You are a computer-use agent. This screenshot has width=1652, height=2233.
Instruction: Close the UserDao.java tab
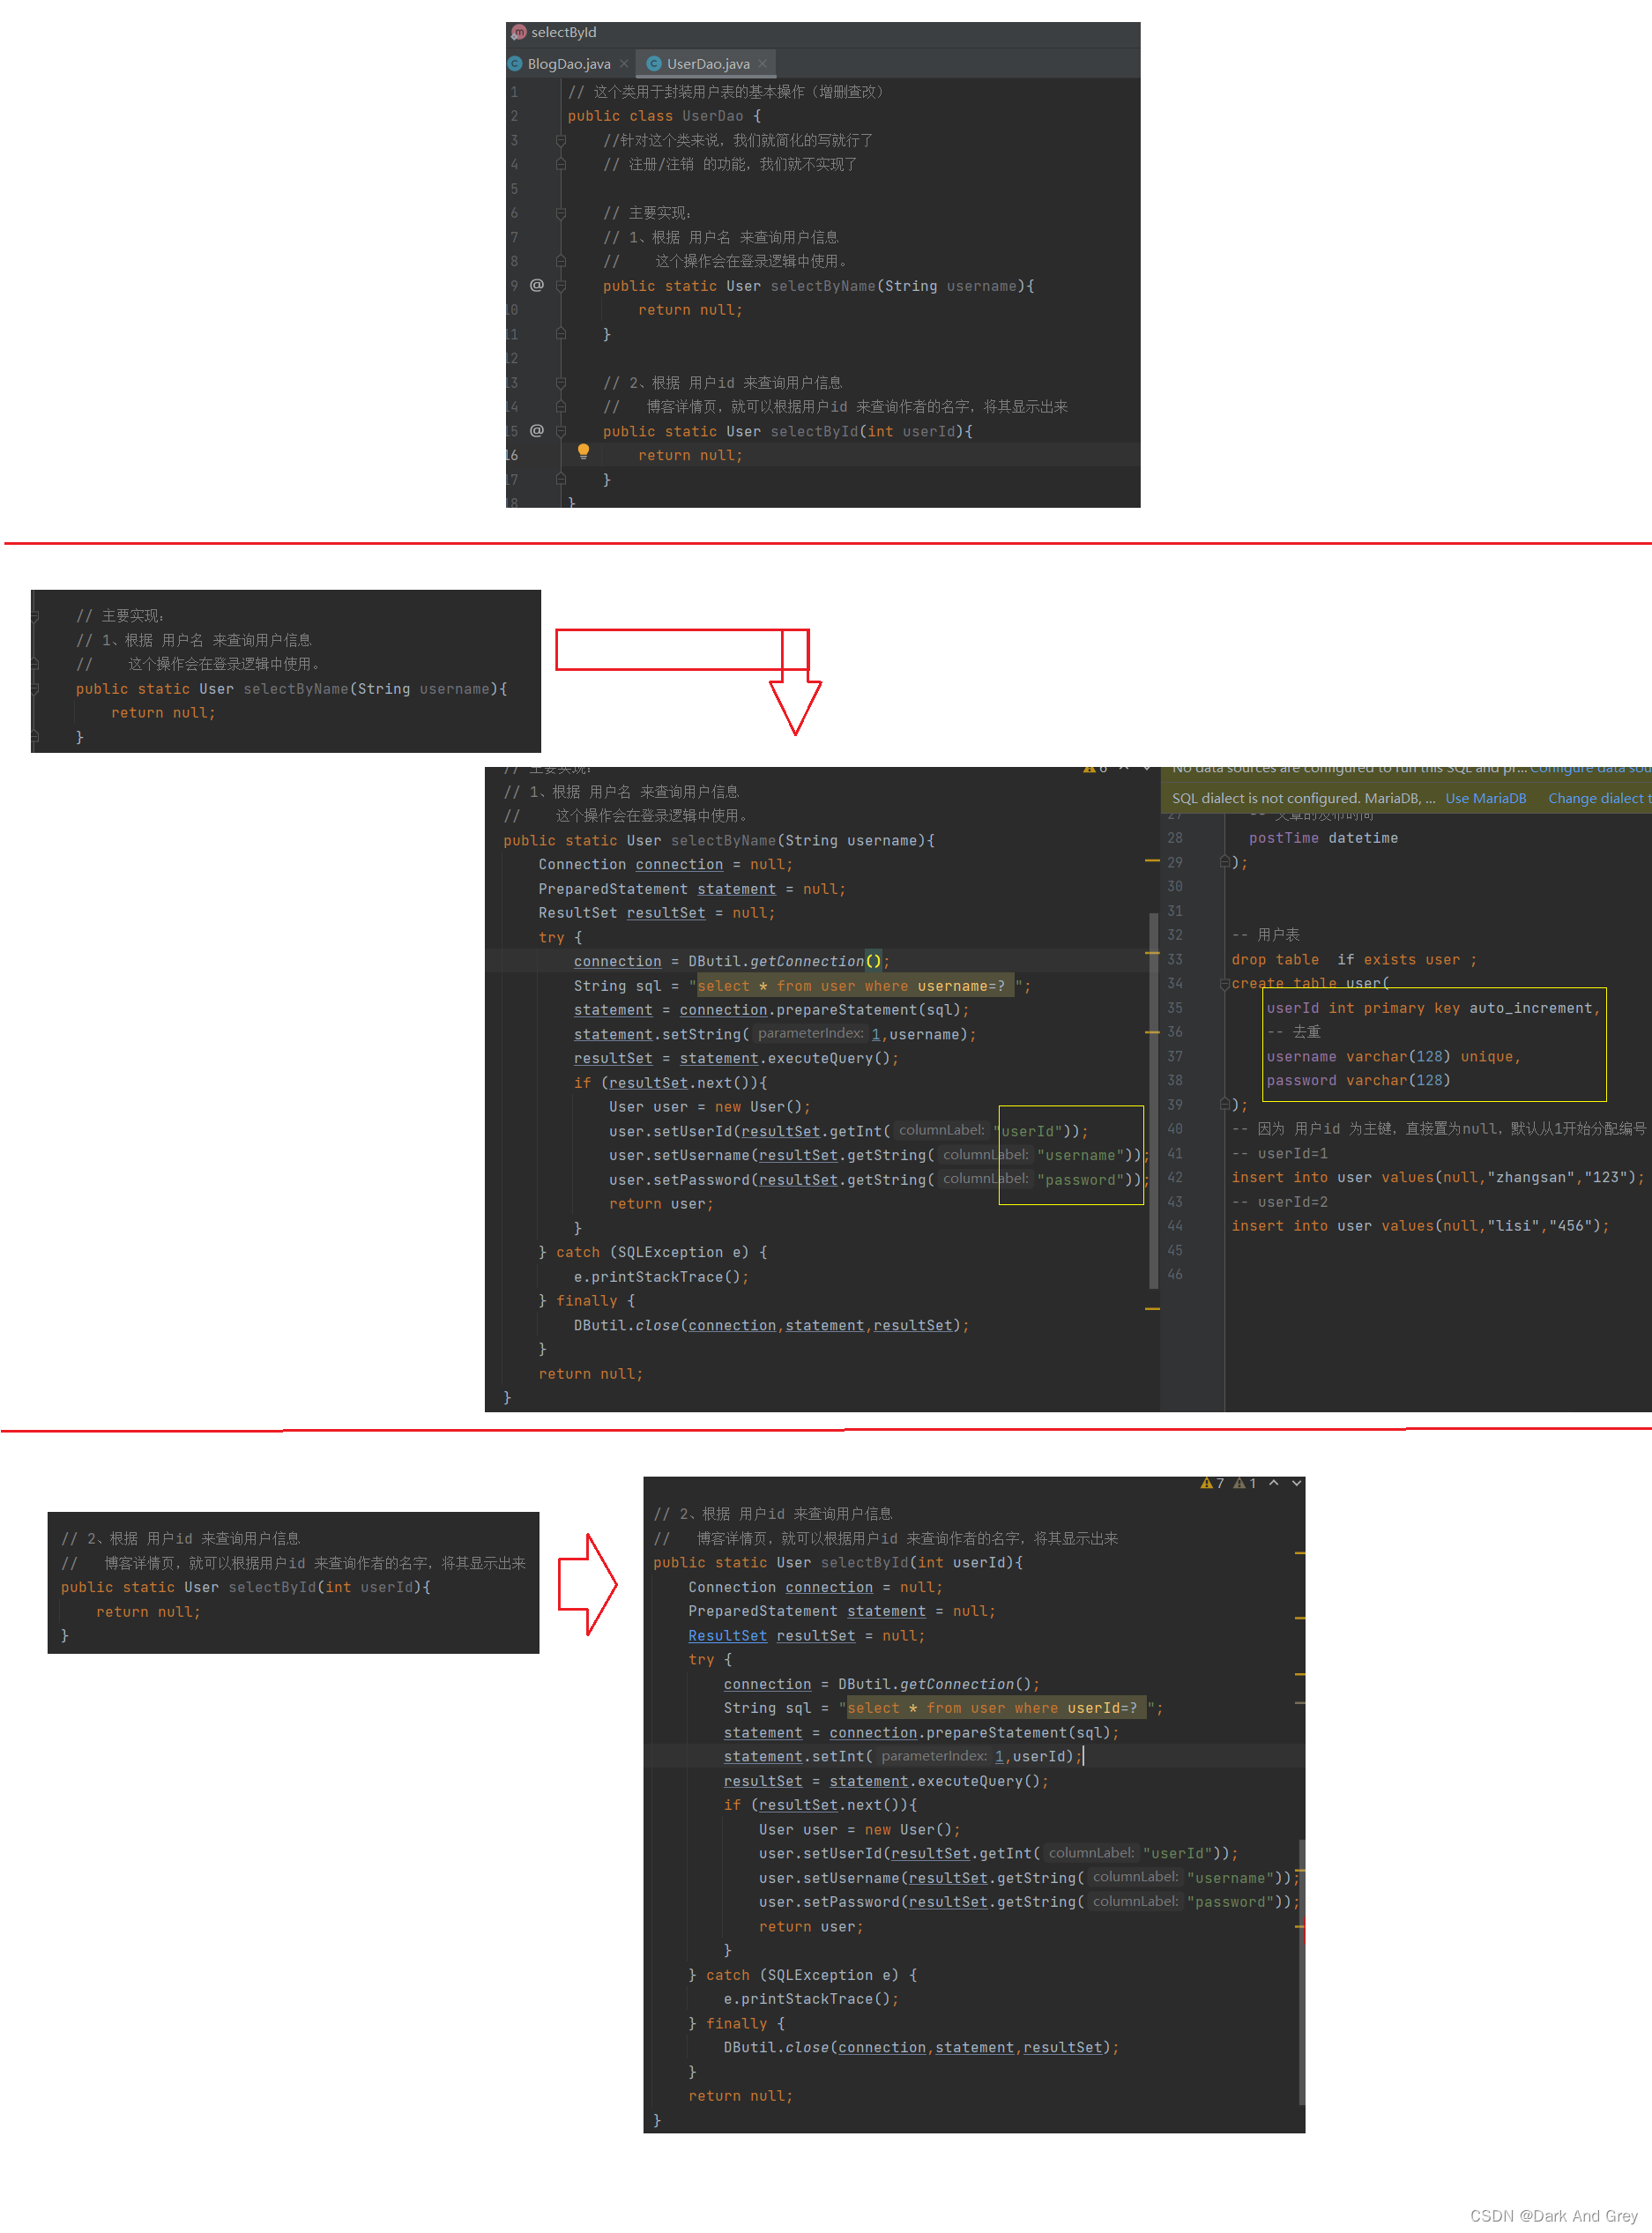click(x=763, y=64)
